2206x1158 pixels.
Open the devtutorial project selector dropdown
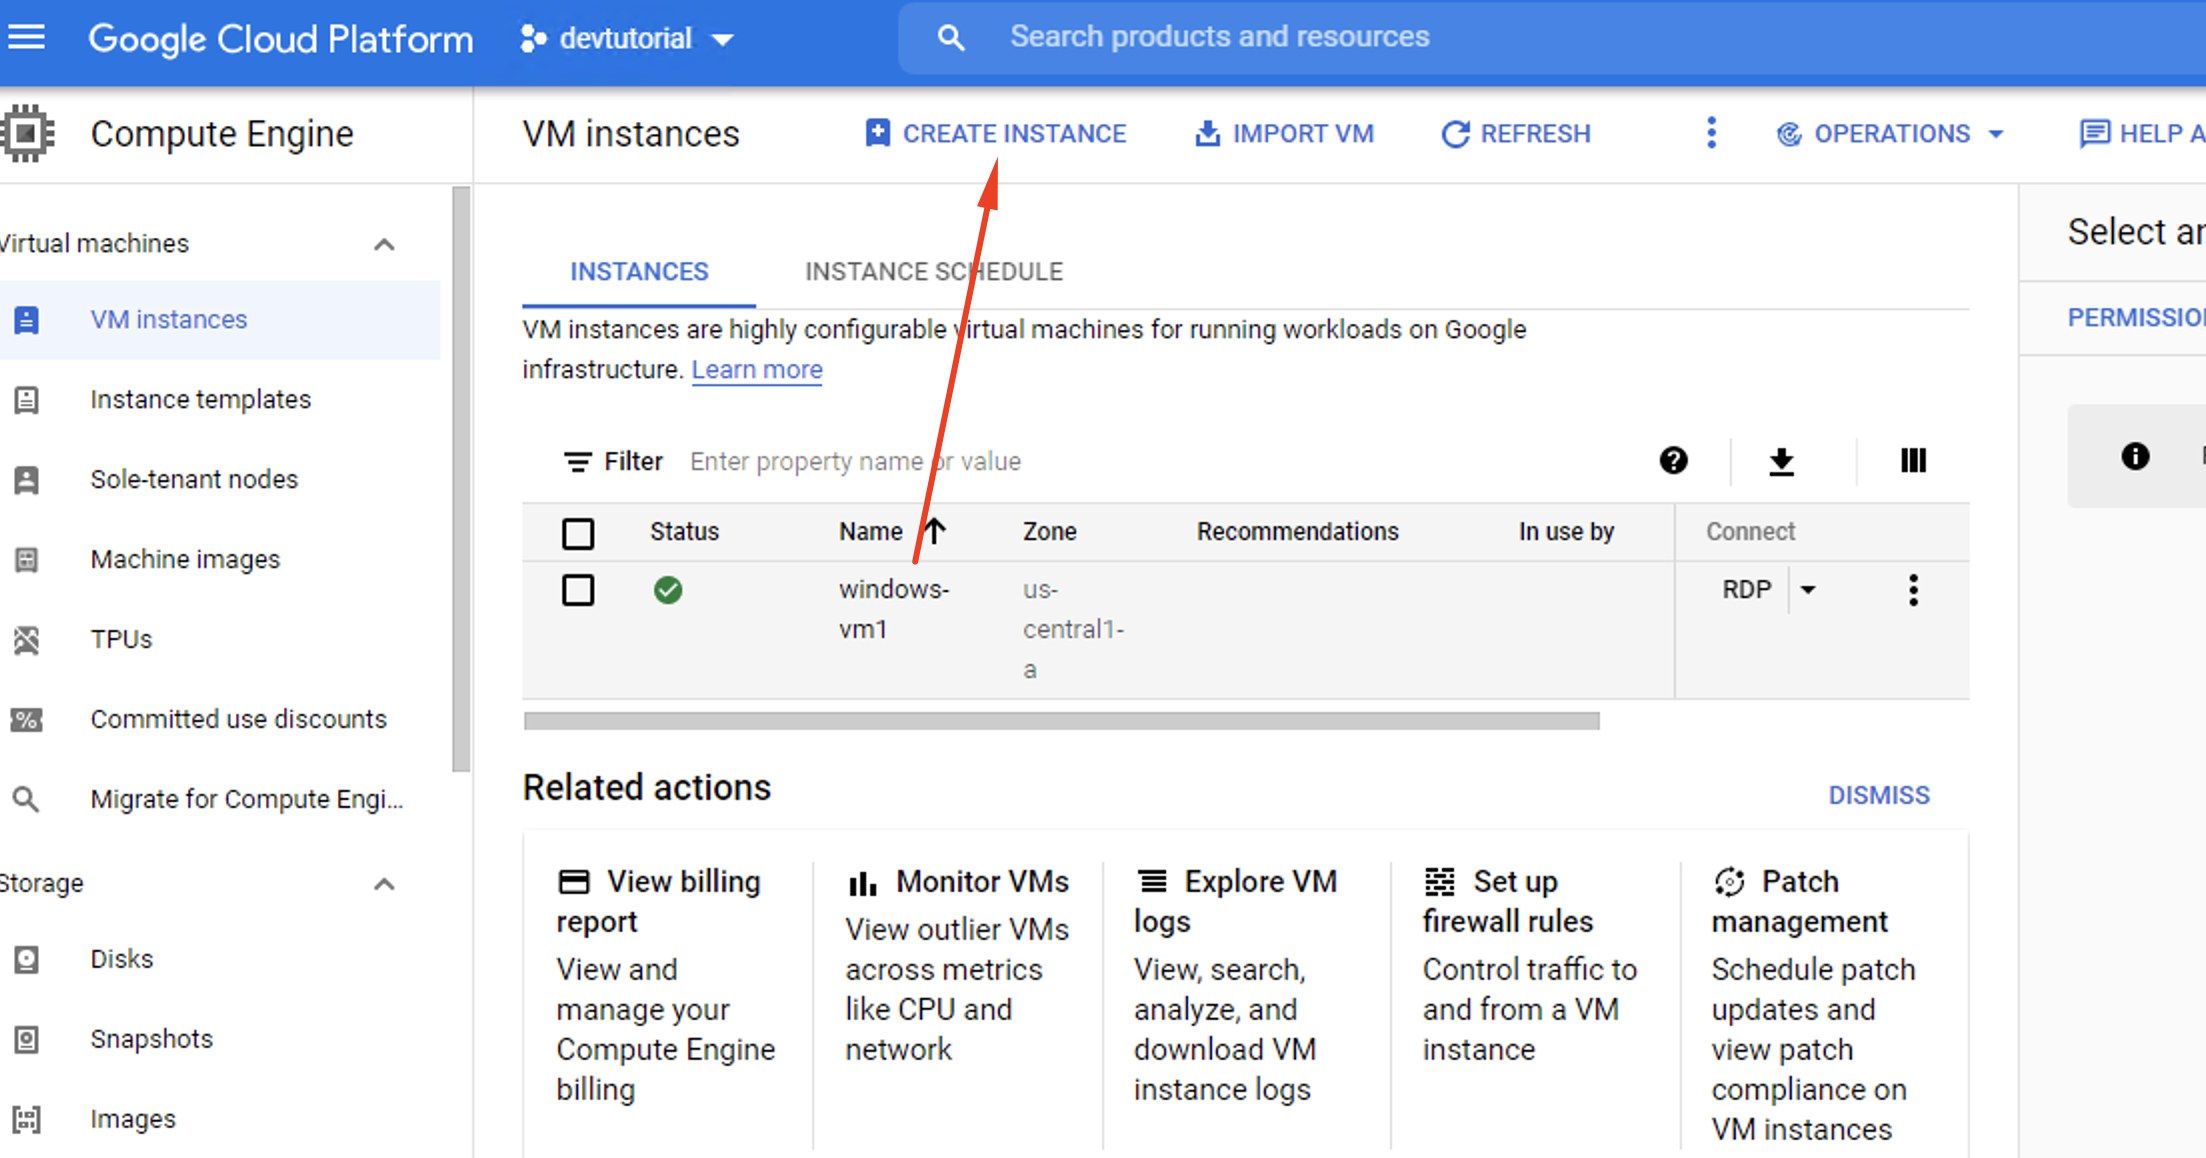[627, 39]
